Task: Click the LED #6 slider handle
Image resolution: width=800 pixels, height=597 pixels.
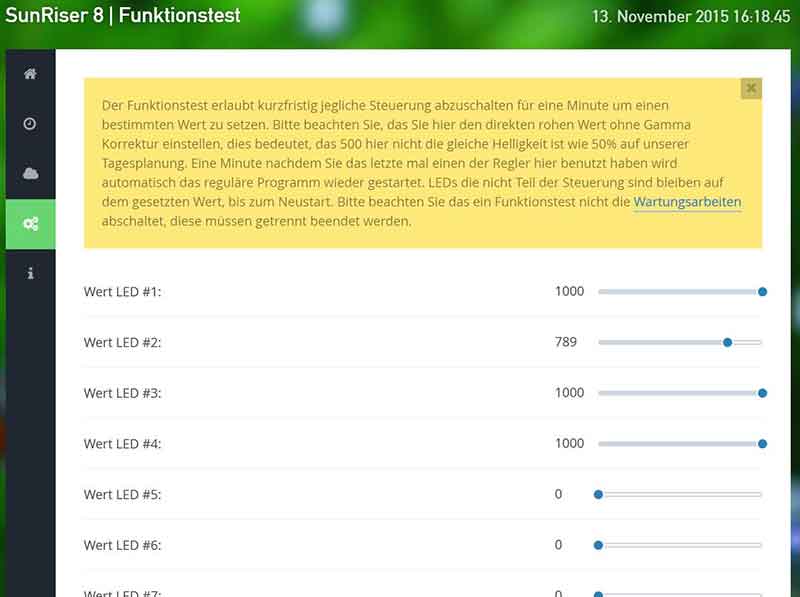Action: click(599, 545)
